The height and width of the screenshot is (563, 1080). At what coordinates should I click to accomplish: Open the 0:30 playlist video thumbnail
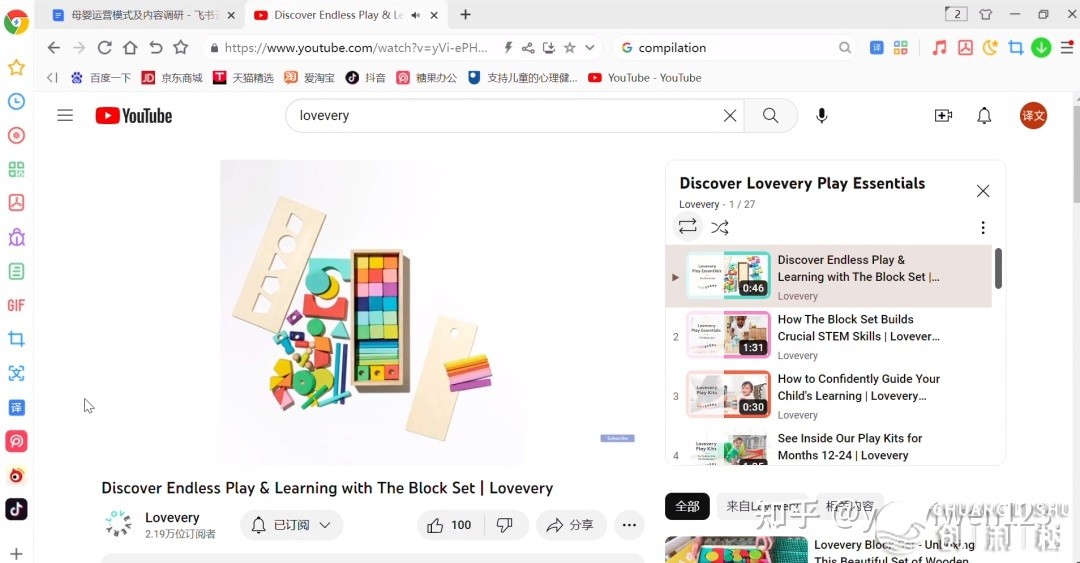coord(728,394)
